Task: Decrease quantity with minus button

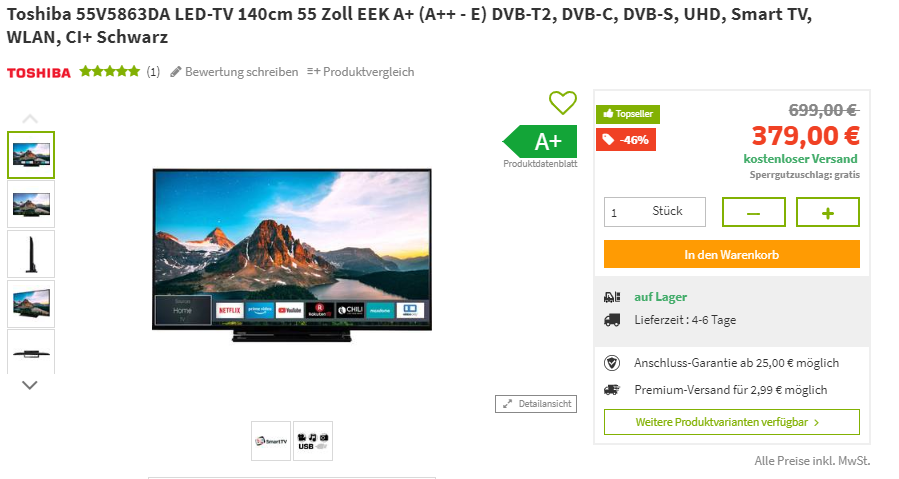Action: (753, 212)
